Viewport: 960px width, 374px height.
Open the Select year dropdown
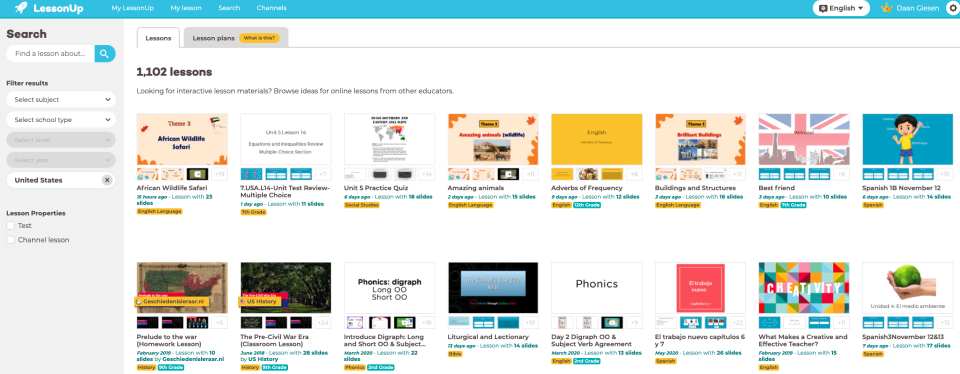click(x=61, y=160)
